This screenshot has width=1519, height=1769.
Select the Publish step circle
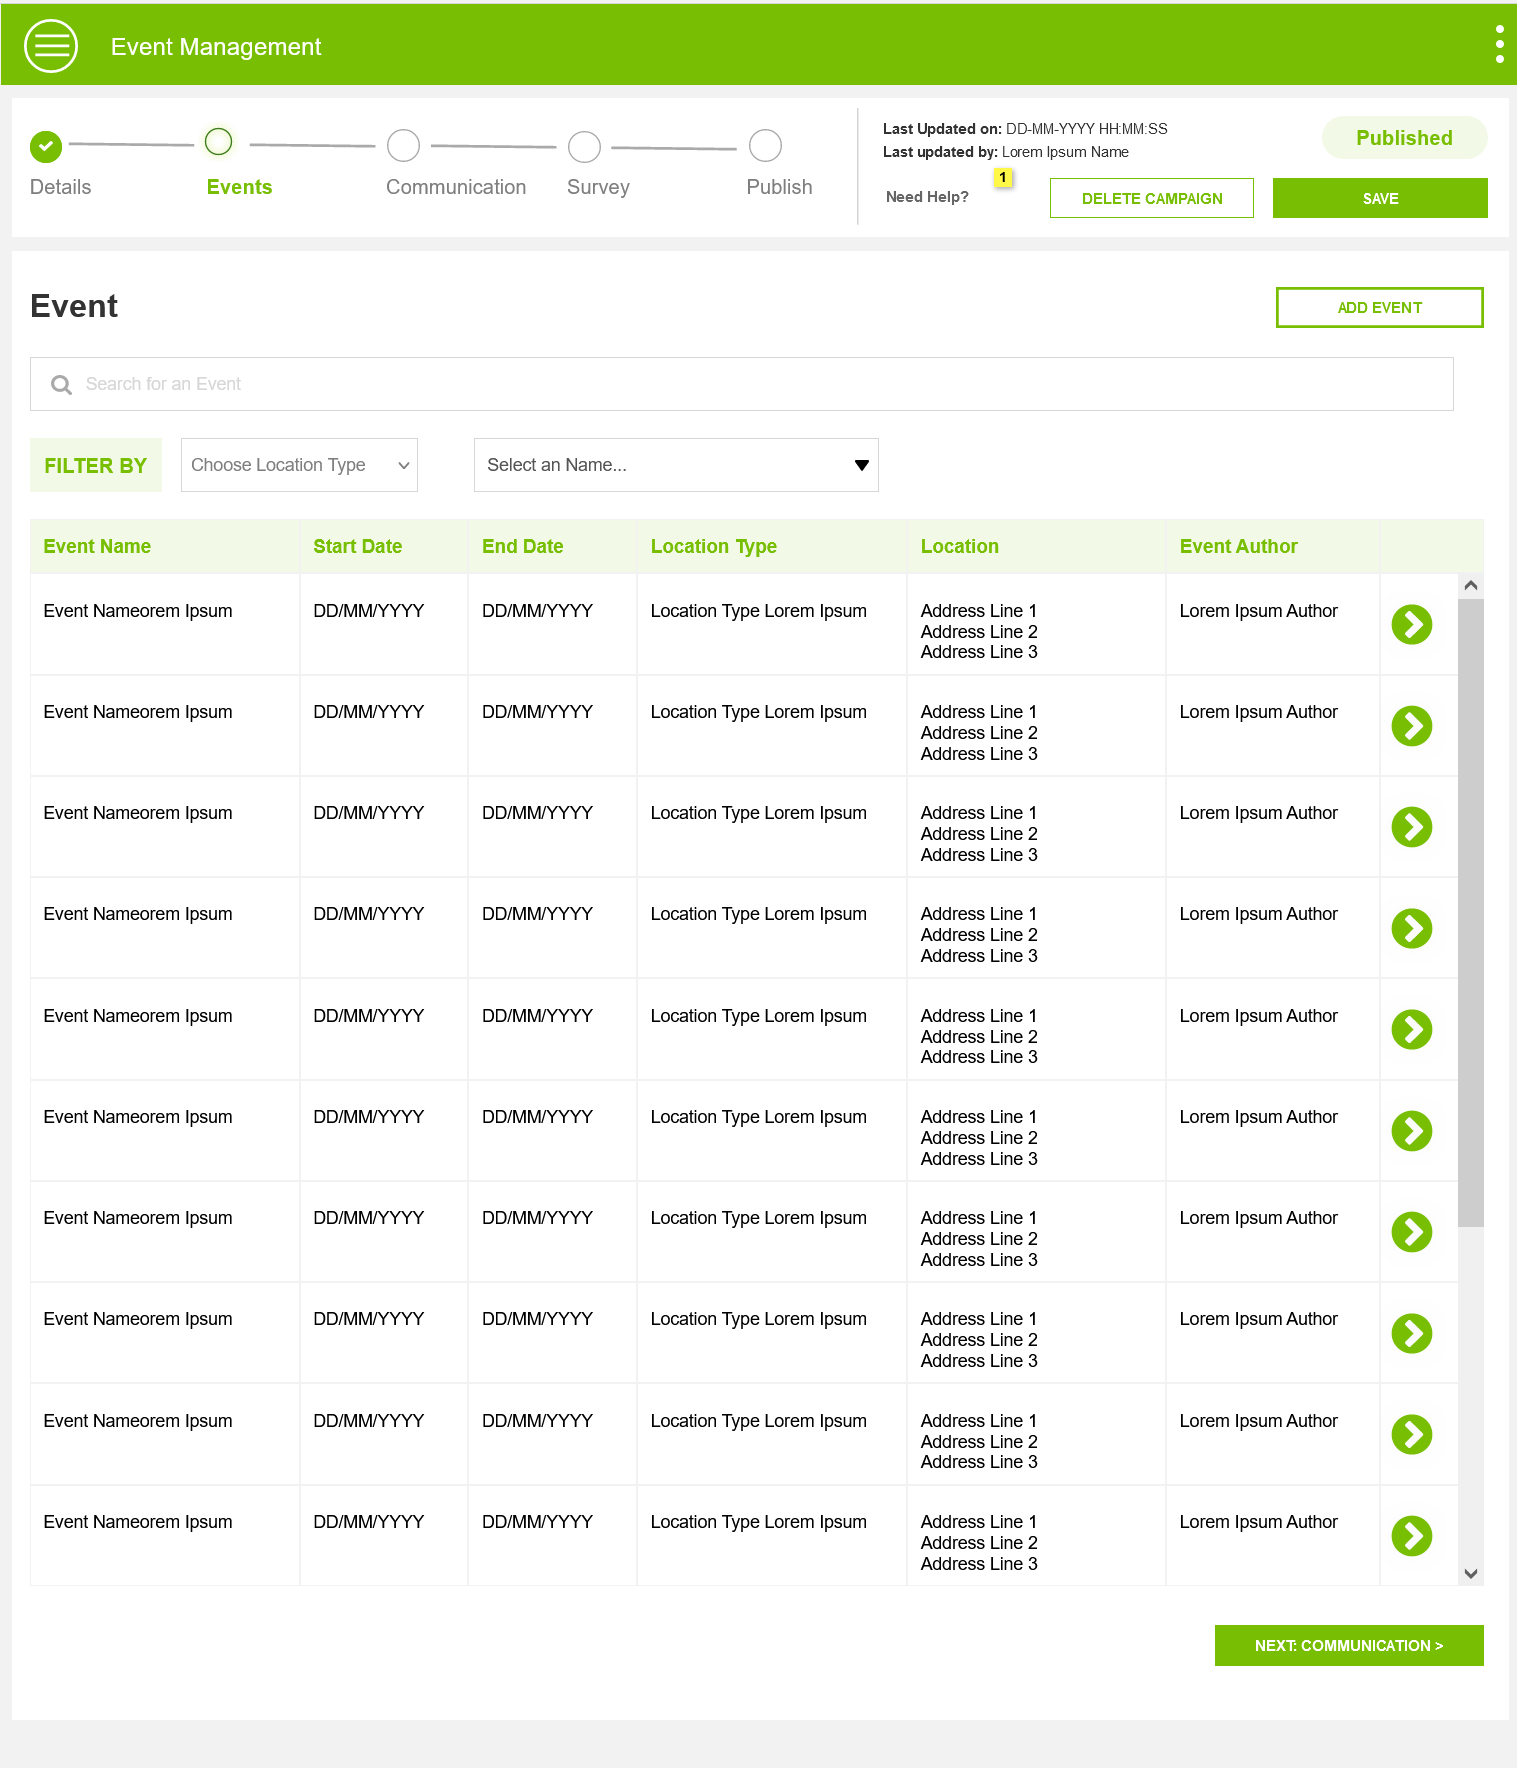765,146
